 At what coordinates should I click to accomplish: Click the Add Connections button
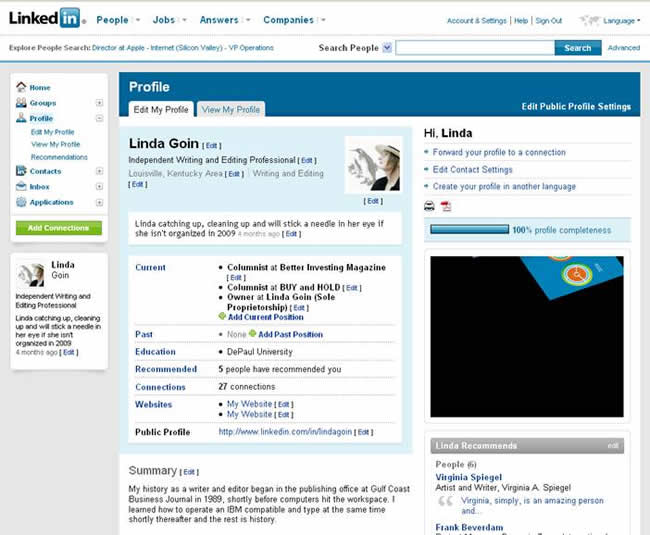58,228
